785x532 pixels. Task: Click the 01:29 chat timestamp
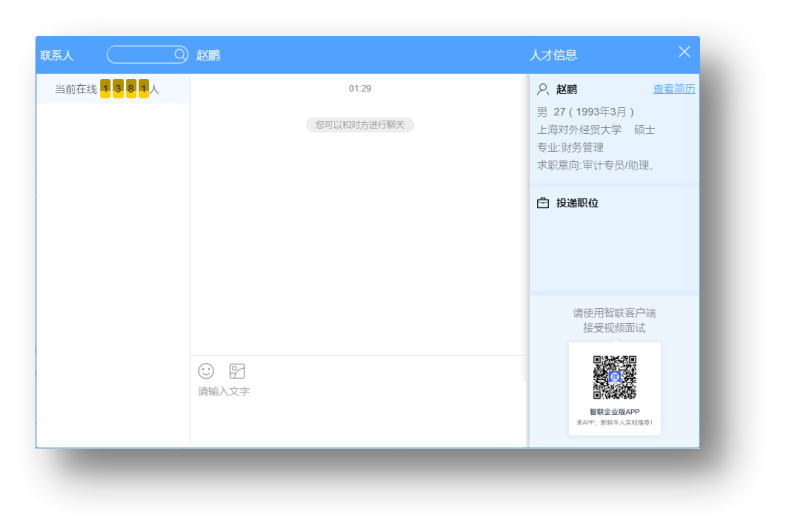point(360,89)
